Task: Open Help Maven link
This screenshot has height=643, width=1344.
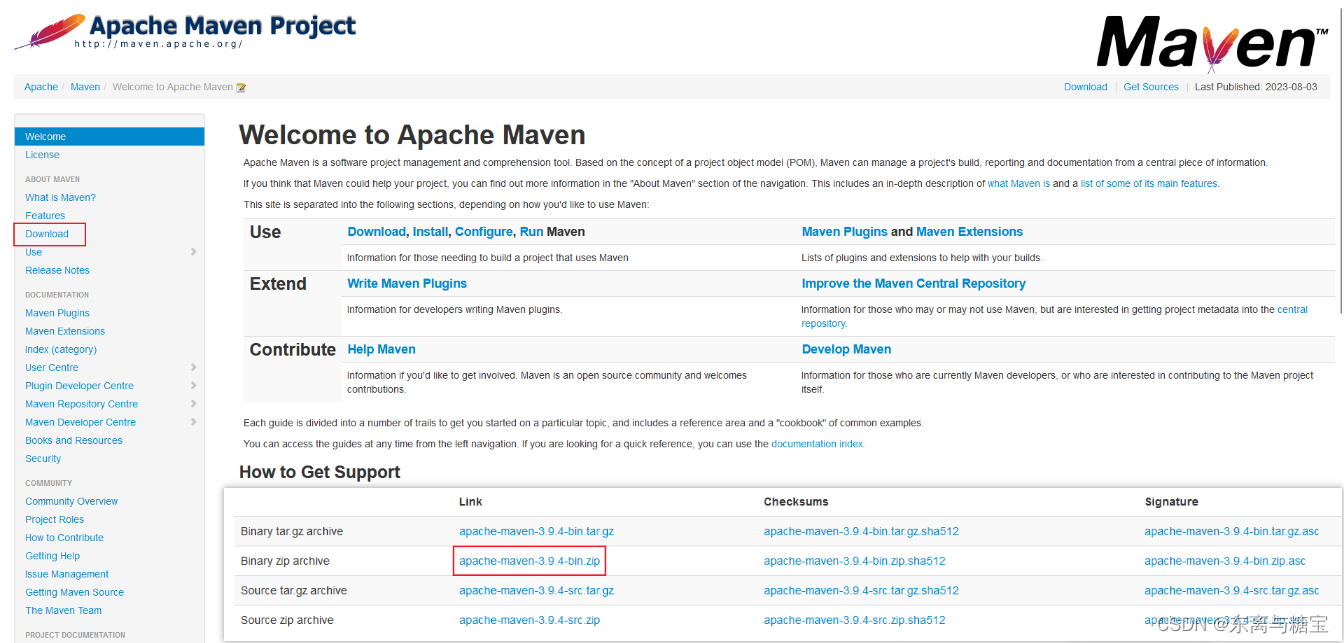Action: click(x=381, y=350)
